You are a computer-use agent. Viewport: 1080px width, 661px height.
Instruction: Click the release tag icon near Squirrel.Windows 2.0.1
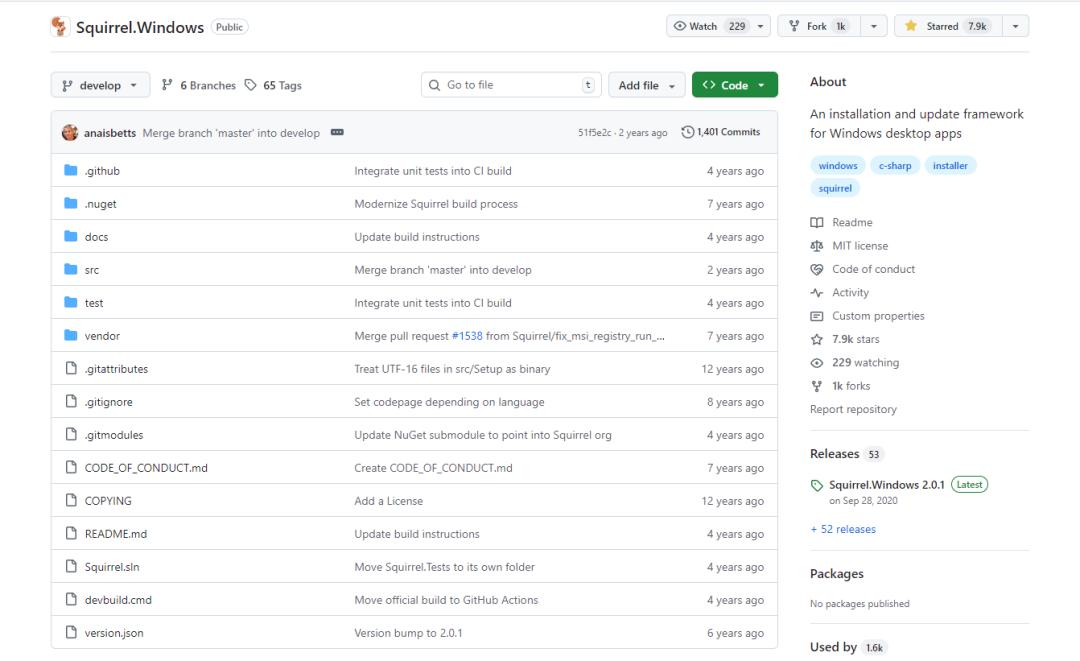(818, 485)
